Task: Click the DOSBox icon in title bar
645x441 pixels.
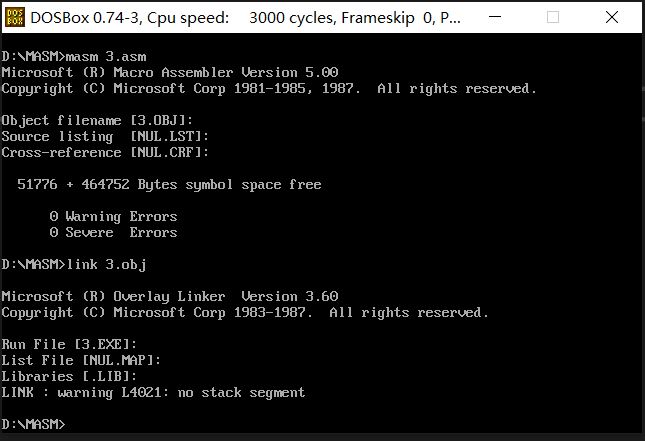Action: (15, 17)
